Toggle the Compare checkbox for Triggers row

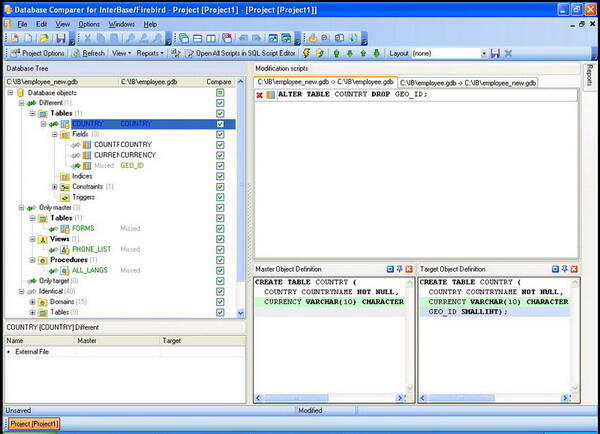coord(220,197)
